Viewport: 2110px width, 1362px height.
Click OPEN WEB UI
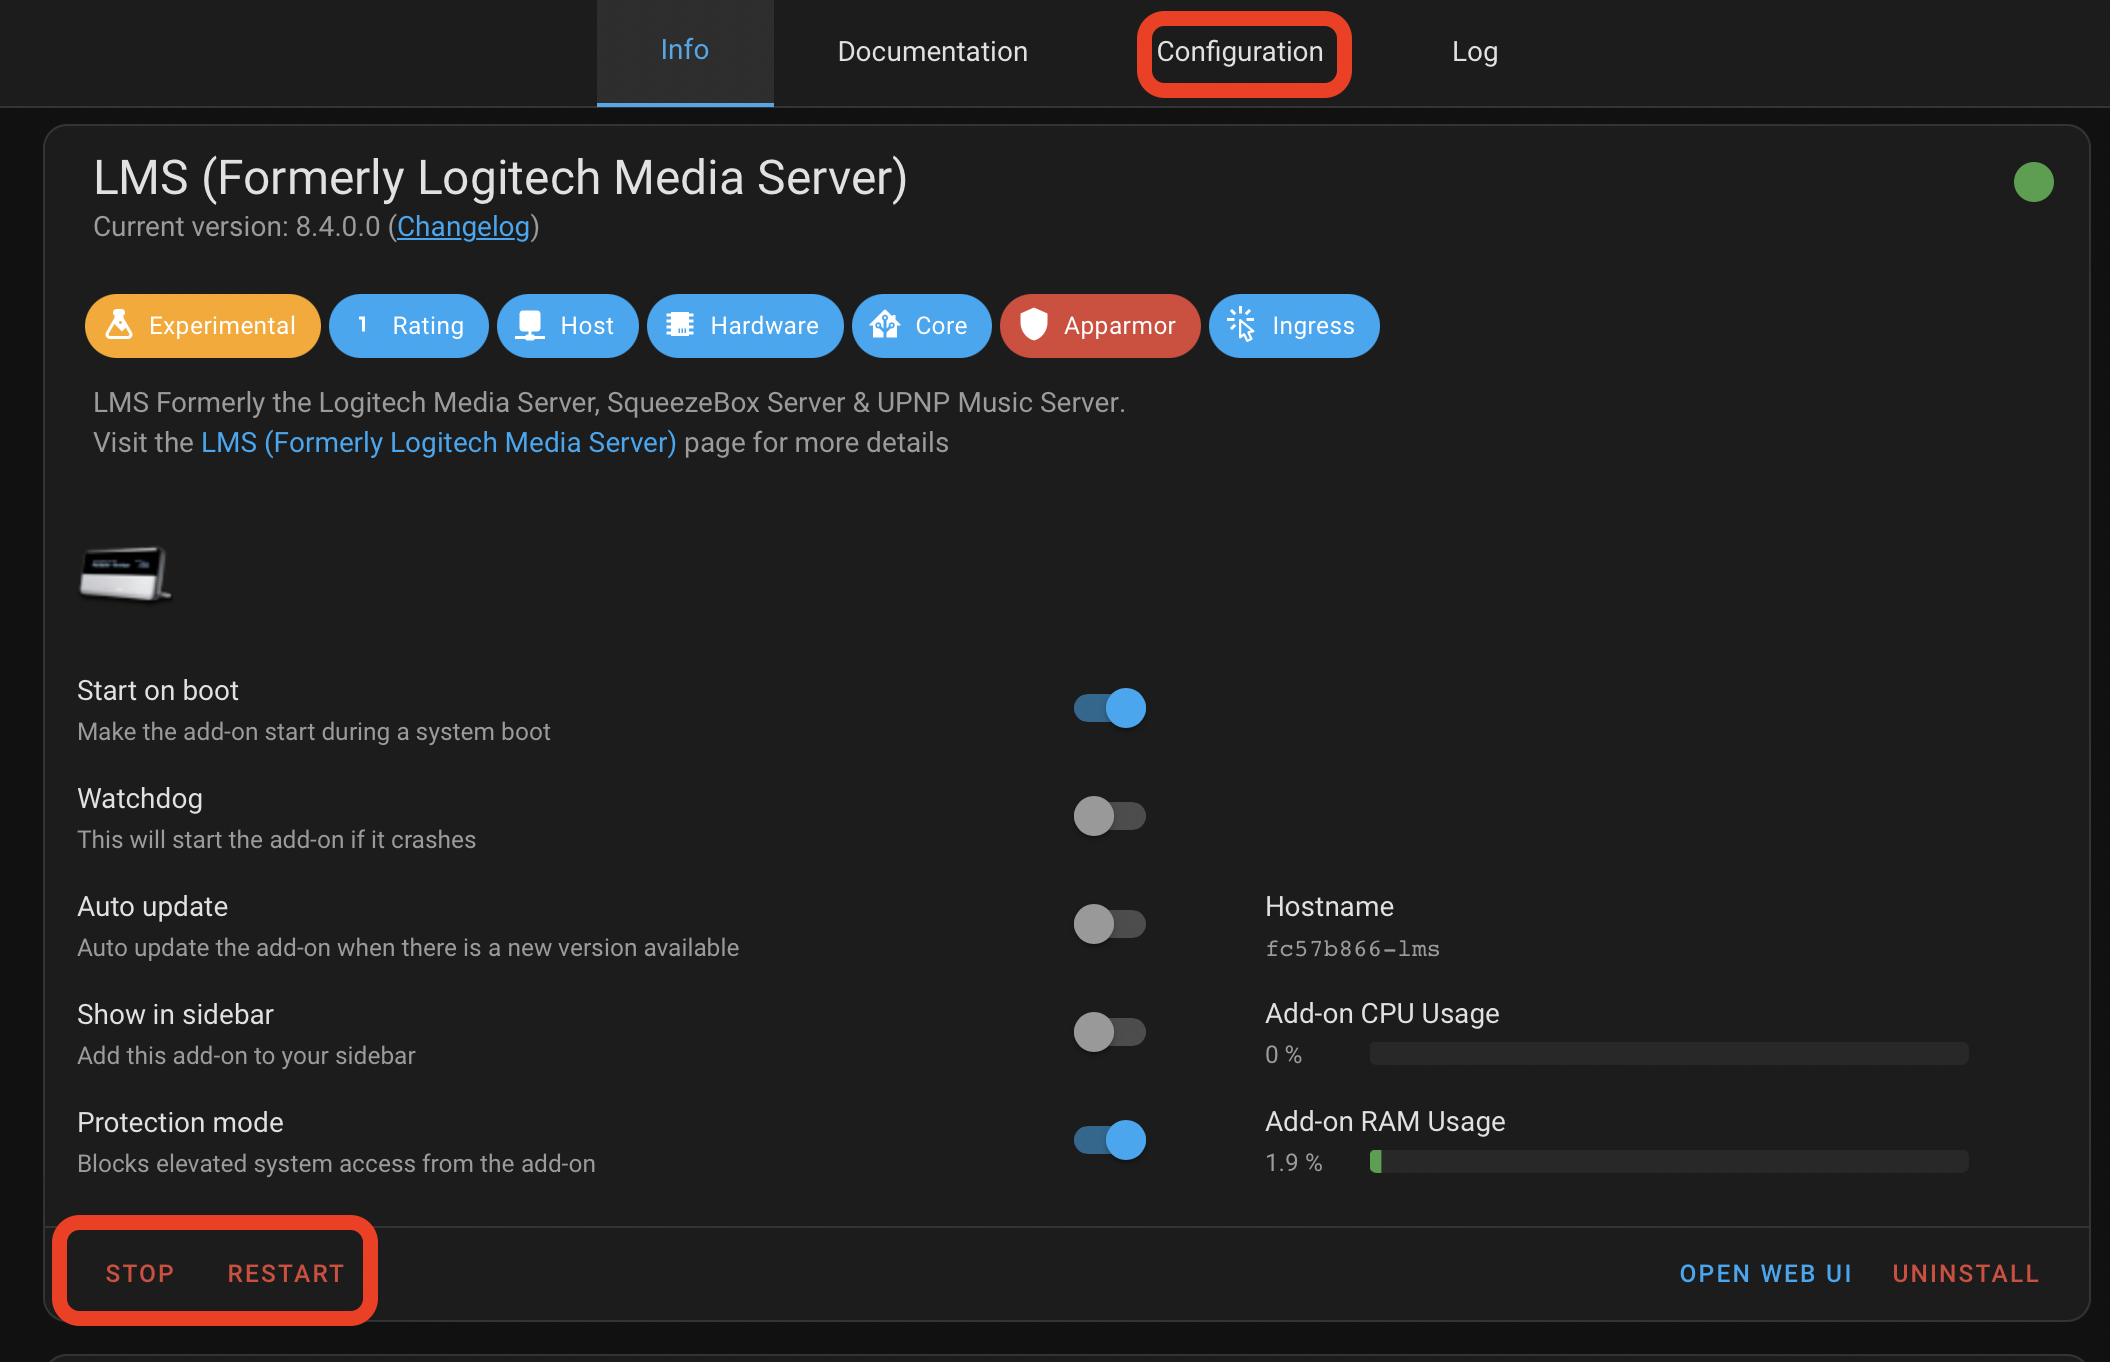coord(1765,1273)
